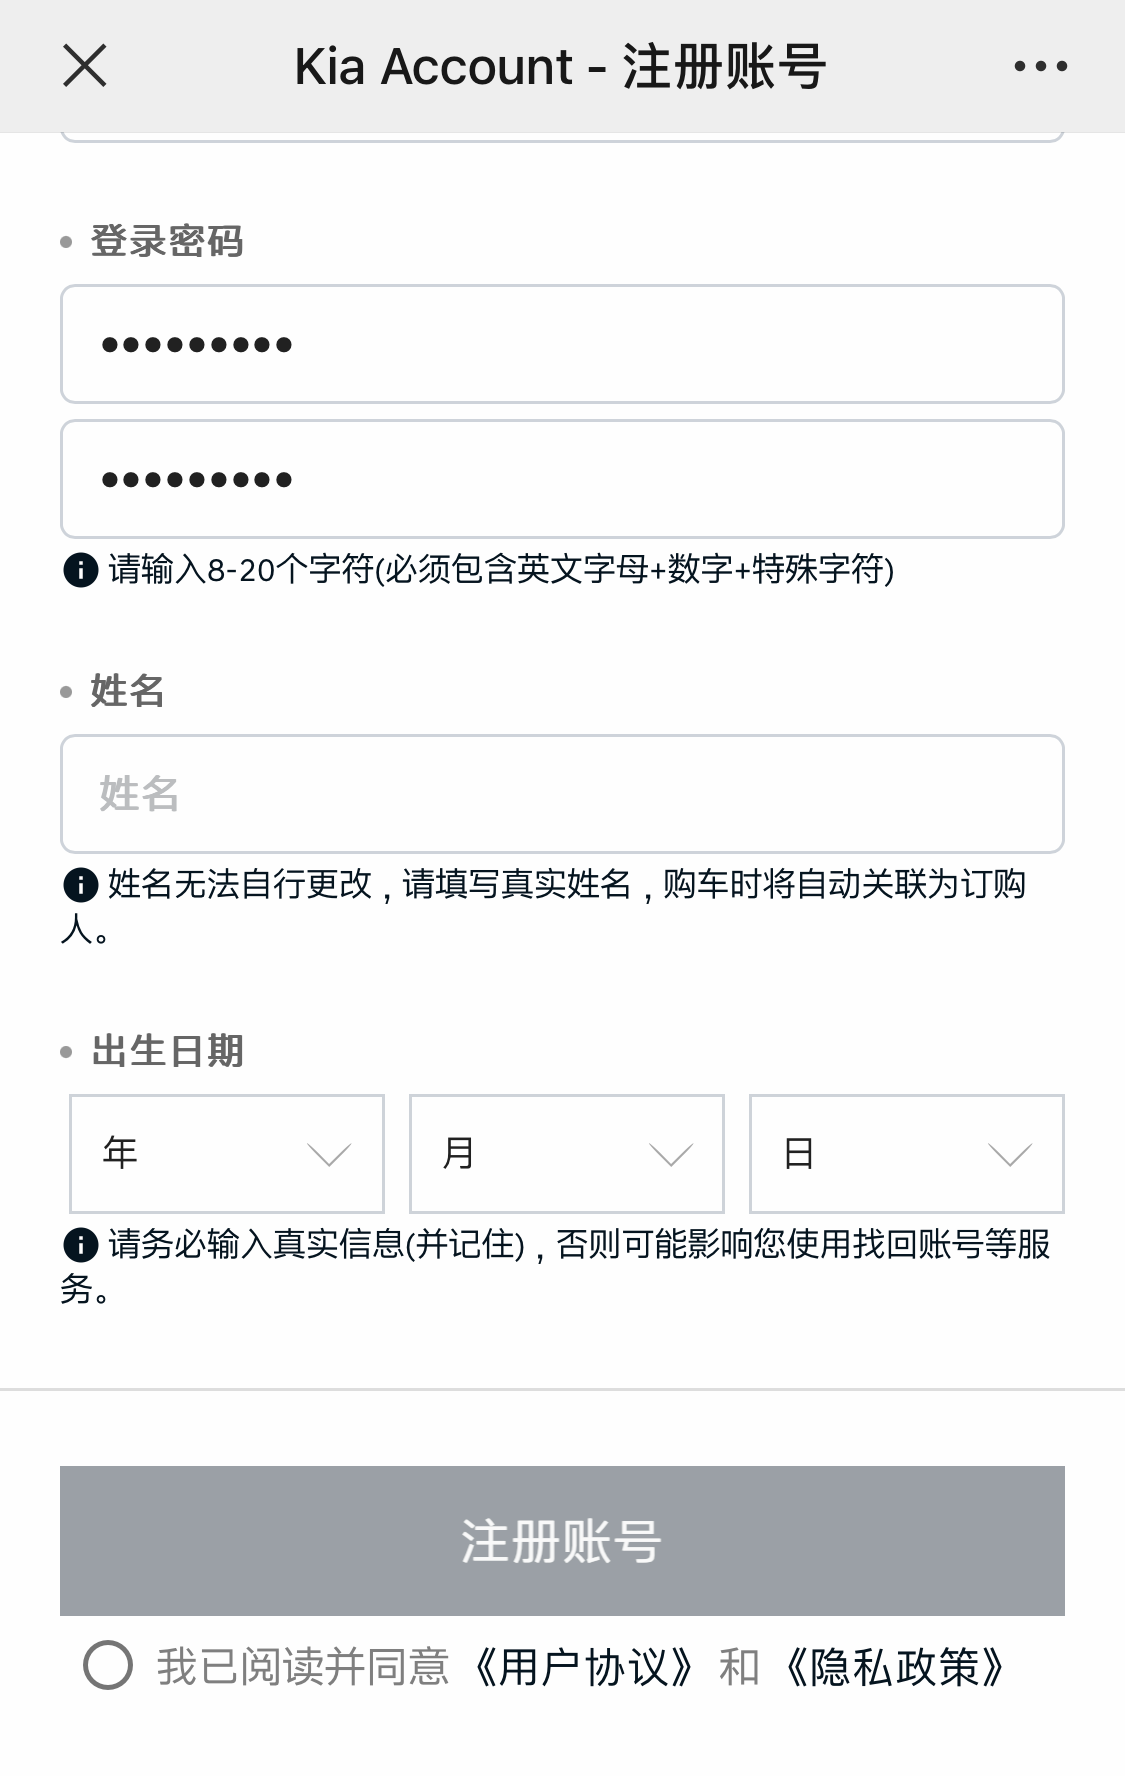Click the info icon beside password requirements
Image resolution: width=1125 pixels, height=1776 pixels.
(x=80, y=570)
